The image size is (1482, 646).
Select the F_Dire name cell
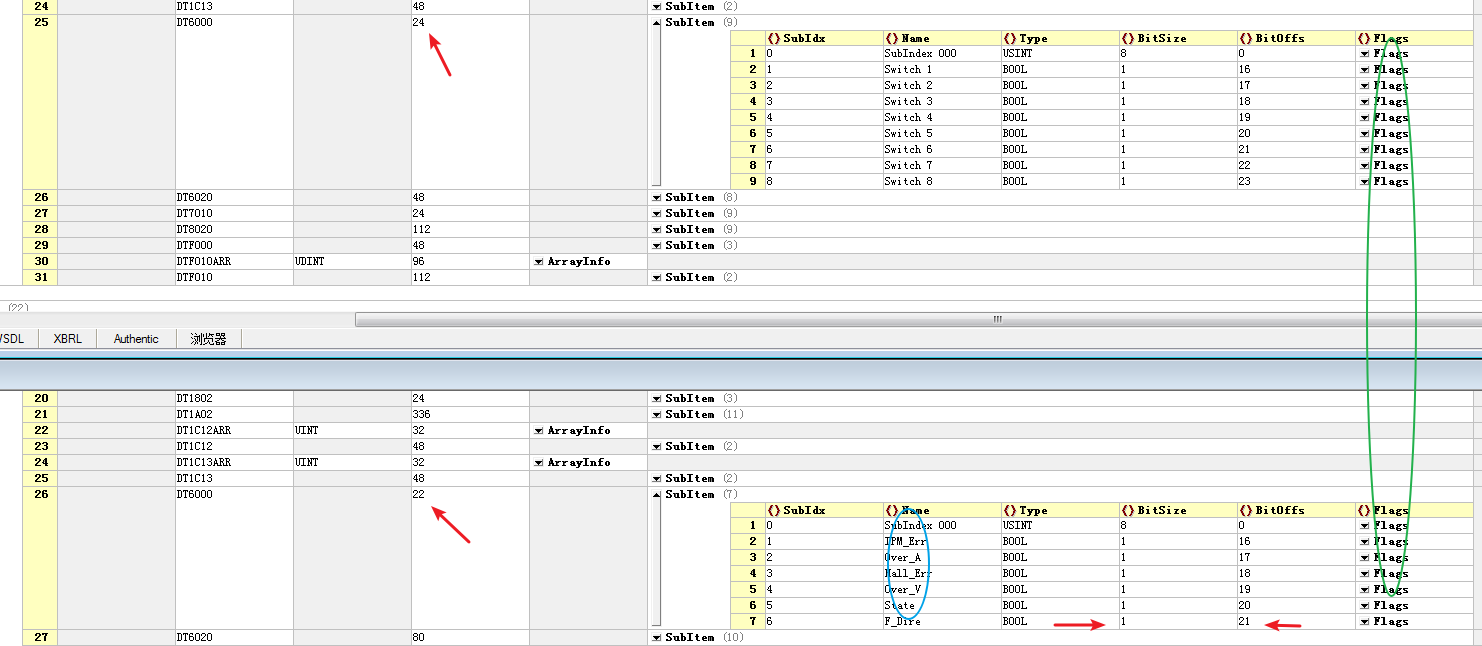point(941,622)
